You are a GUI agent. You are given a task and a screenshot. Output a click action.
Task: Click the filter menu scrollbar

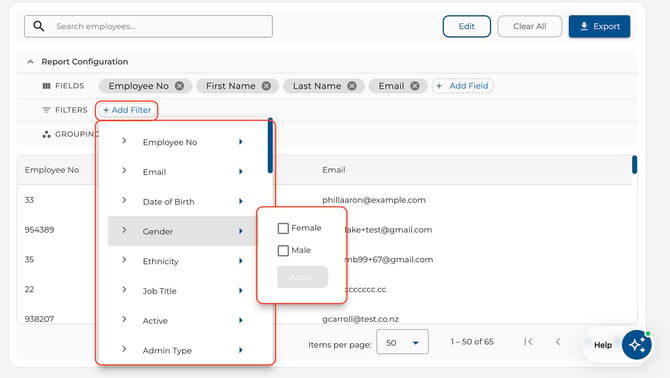(270, 146)
